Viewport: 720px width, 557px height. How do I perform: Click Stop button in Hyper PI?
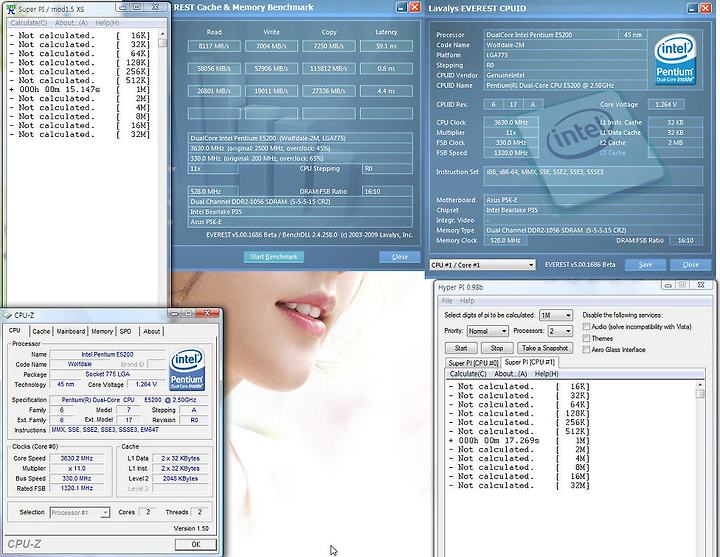[497, 348]
